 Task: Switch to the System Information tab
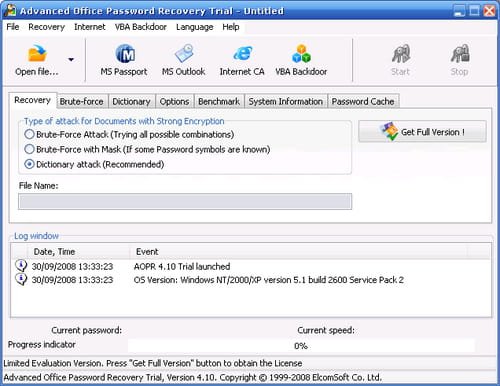286,101
